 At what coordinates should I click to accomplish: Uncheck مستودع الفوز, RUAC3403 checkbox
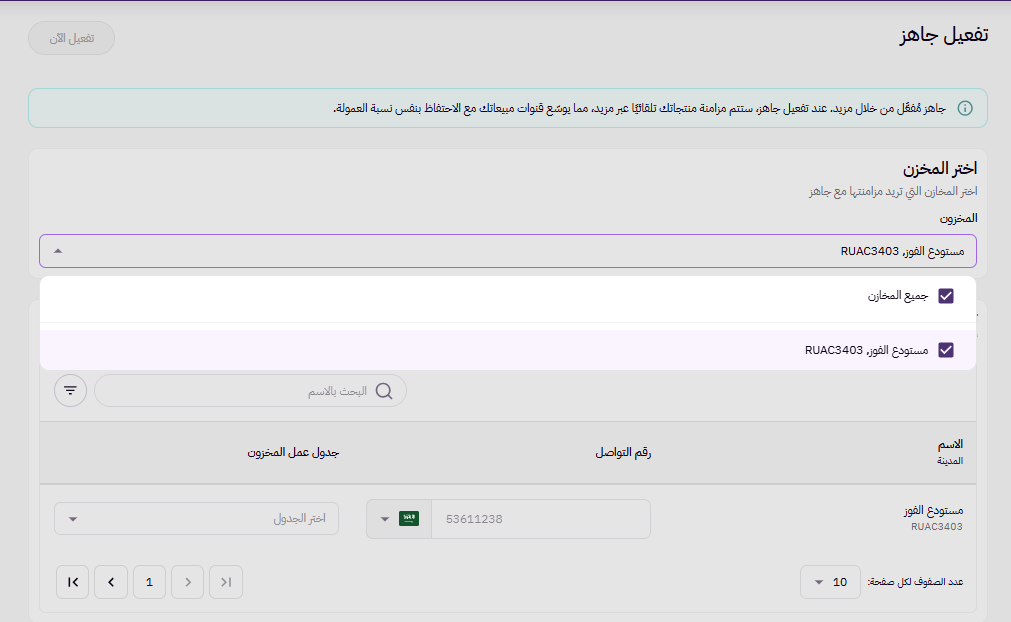click(x=946, y=350)
